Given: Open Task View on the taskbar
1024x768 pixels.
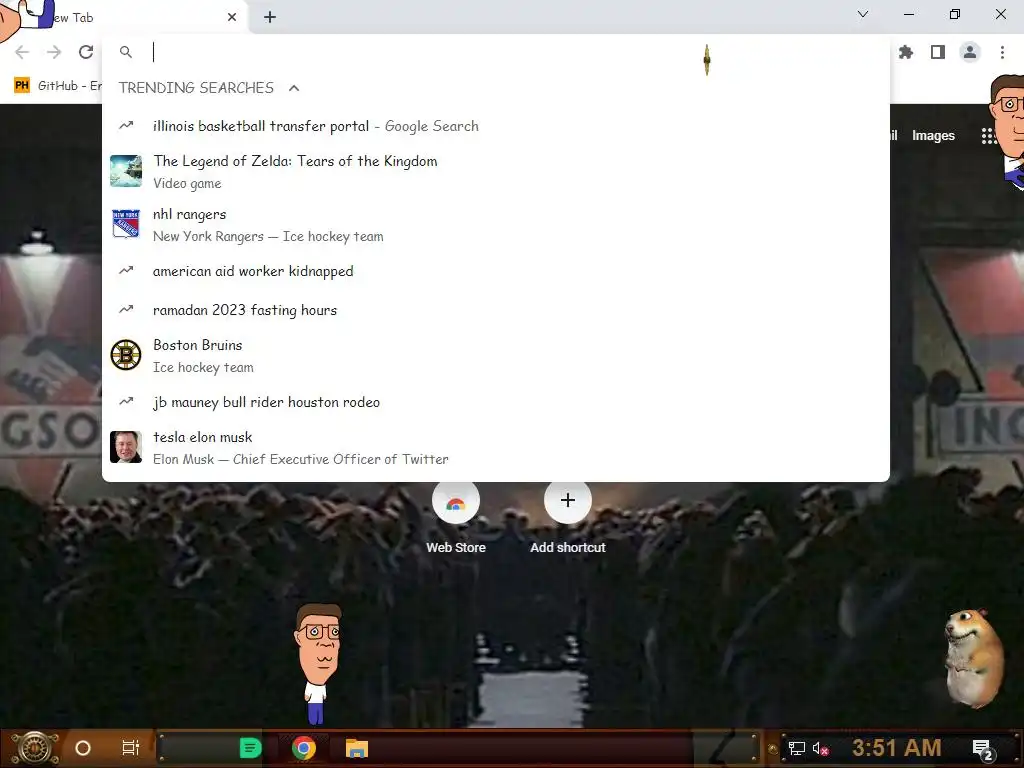Looking at the screenshot, I should [131, 748].
